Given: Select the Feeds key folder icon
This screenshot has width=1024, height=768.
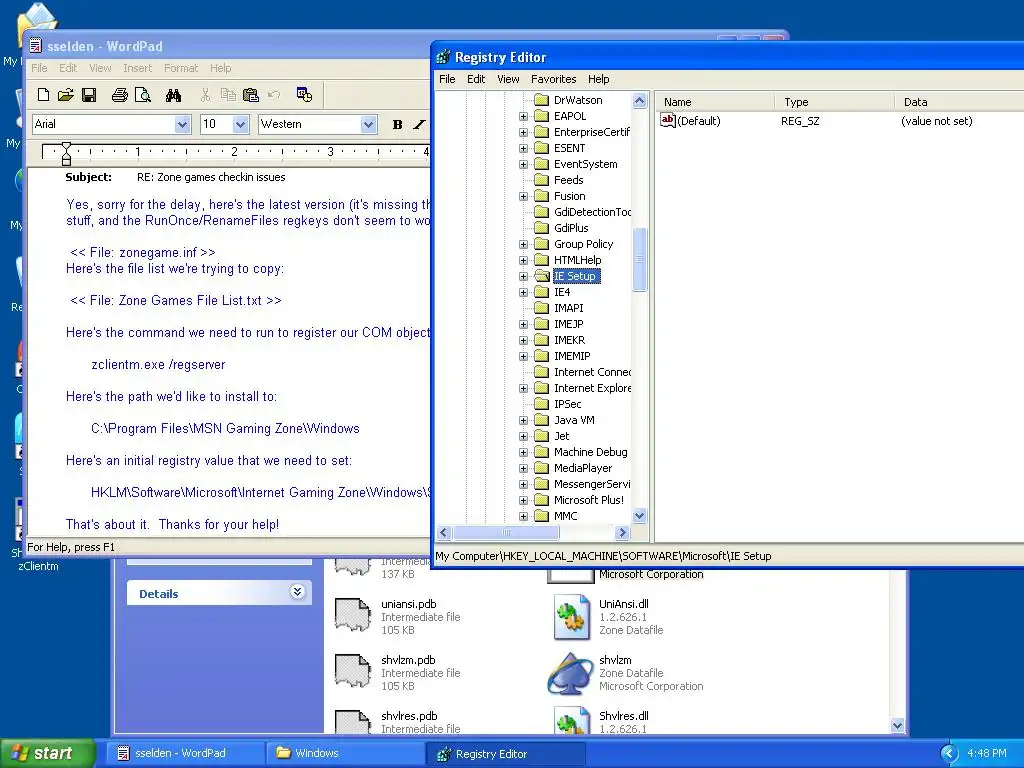Looking at the screenshot, I should (541, 180).
